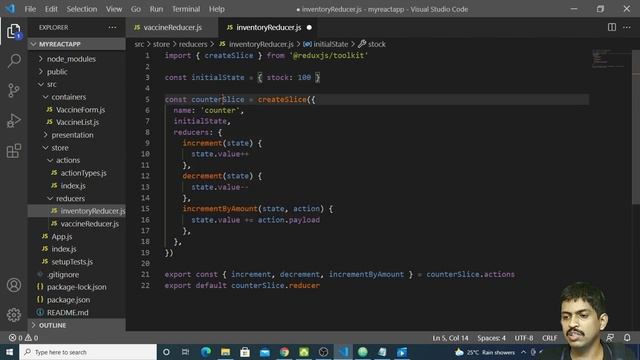640x360 pixels.
Task: Click Ln 5, Col 14 in status bar
Action: click(x=450, y=338)
